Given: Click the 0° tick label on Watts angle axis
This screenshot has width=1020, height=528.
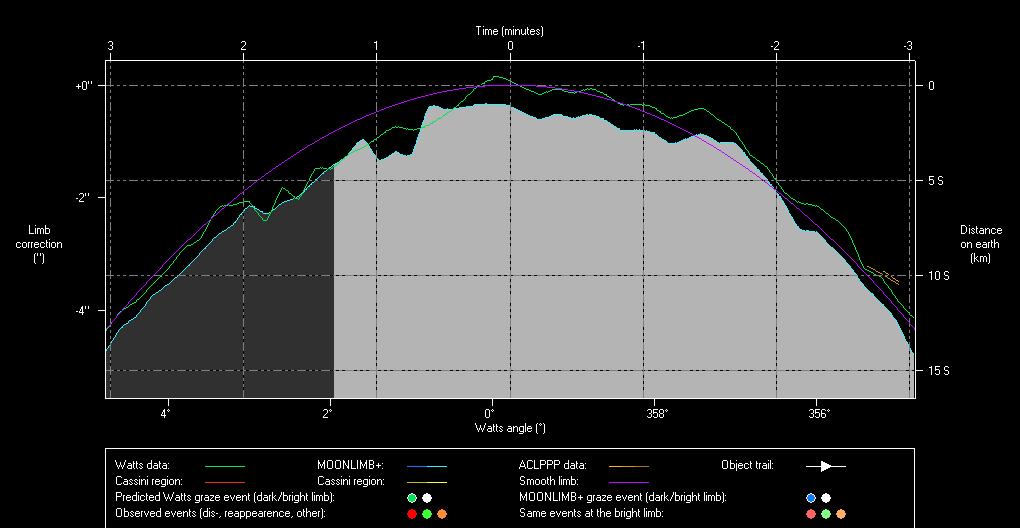Looking at the screenshot, I should coord(490,412).
